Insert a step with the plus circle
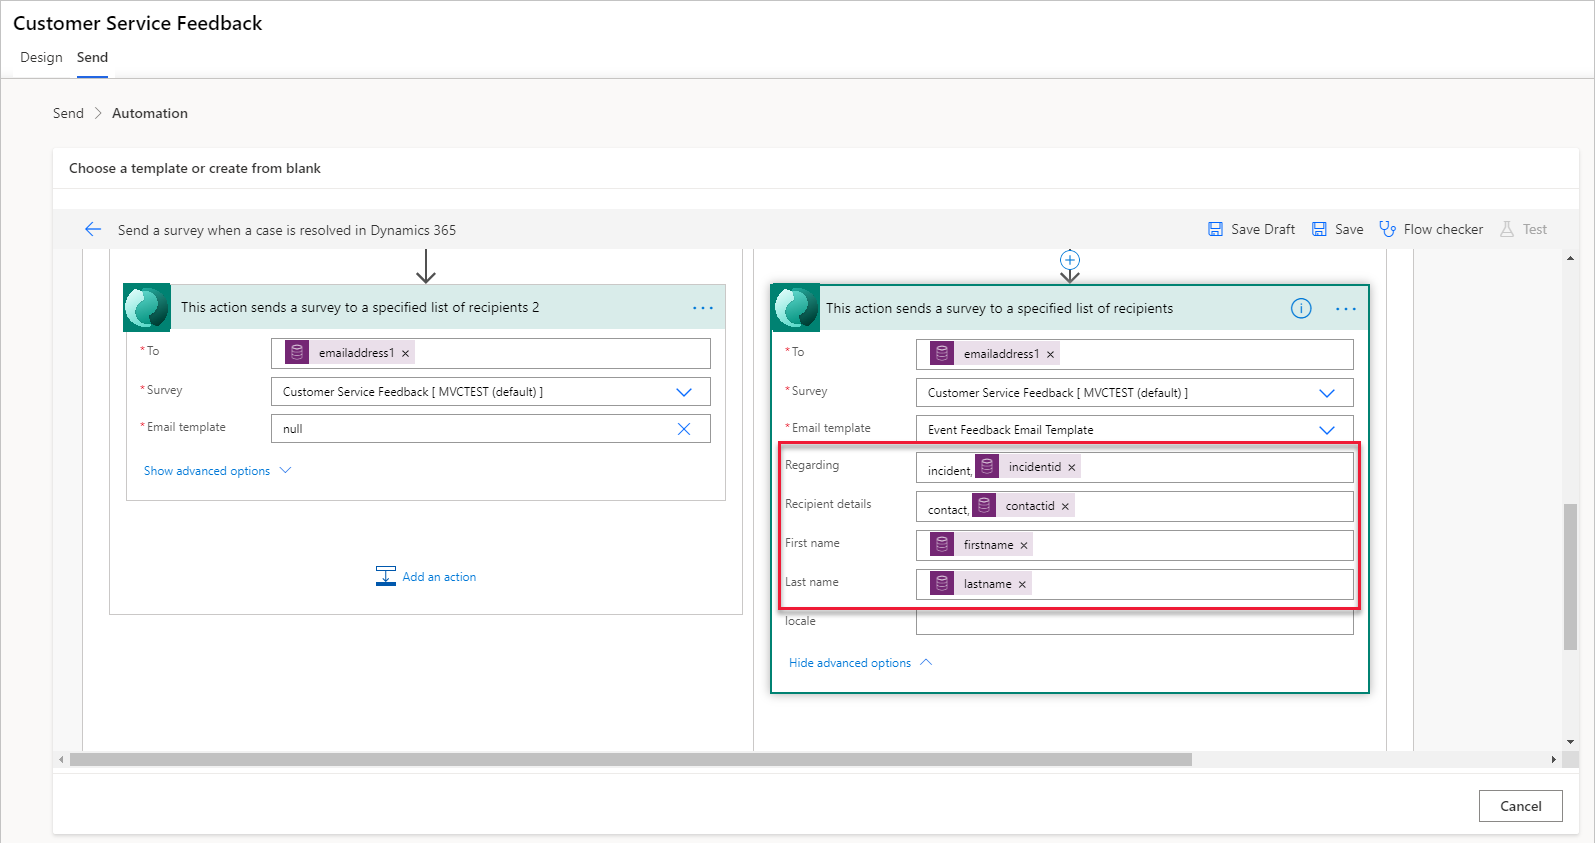 click(x=1070, y=260)
